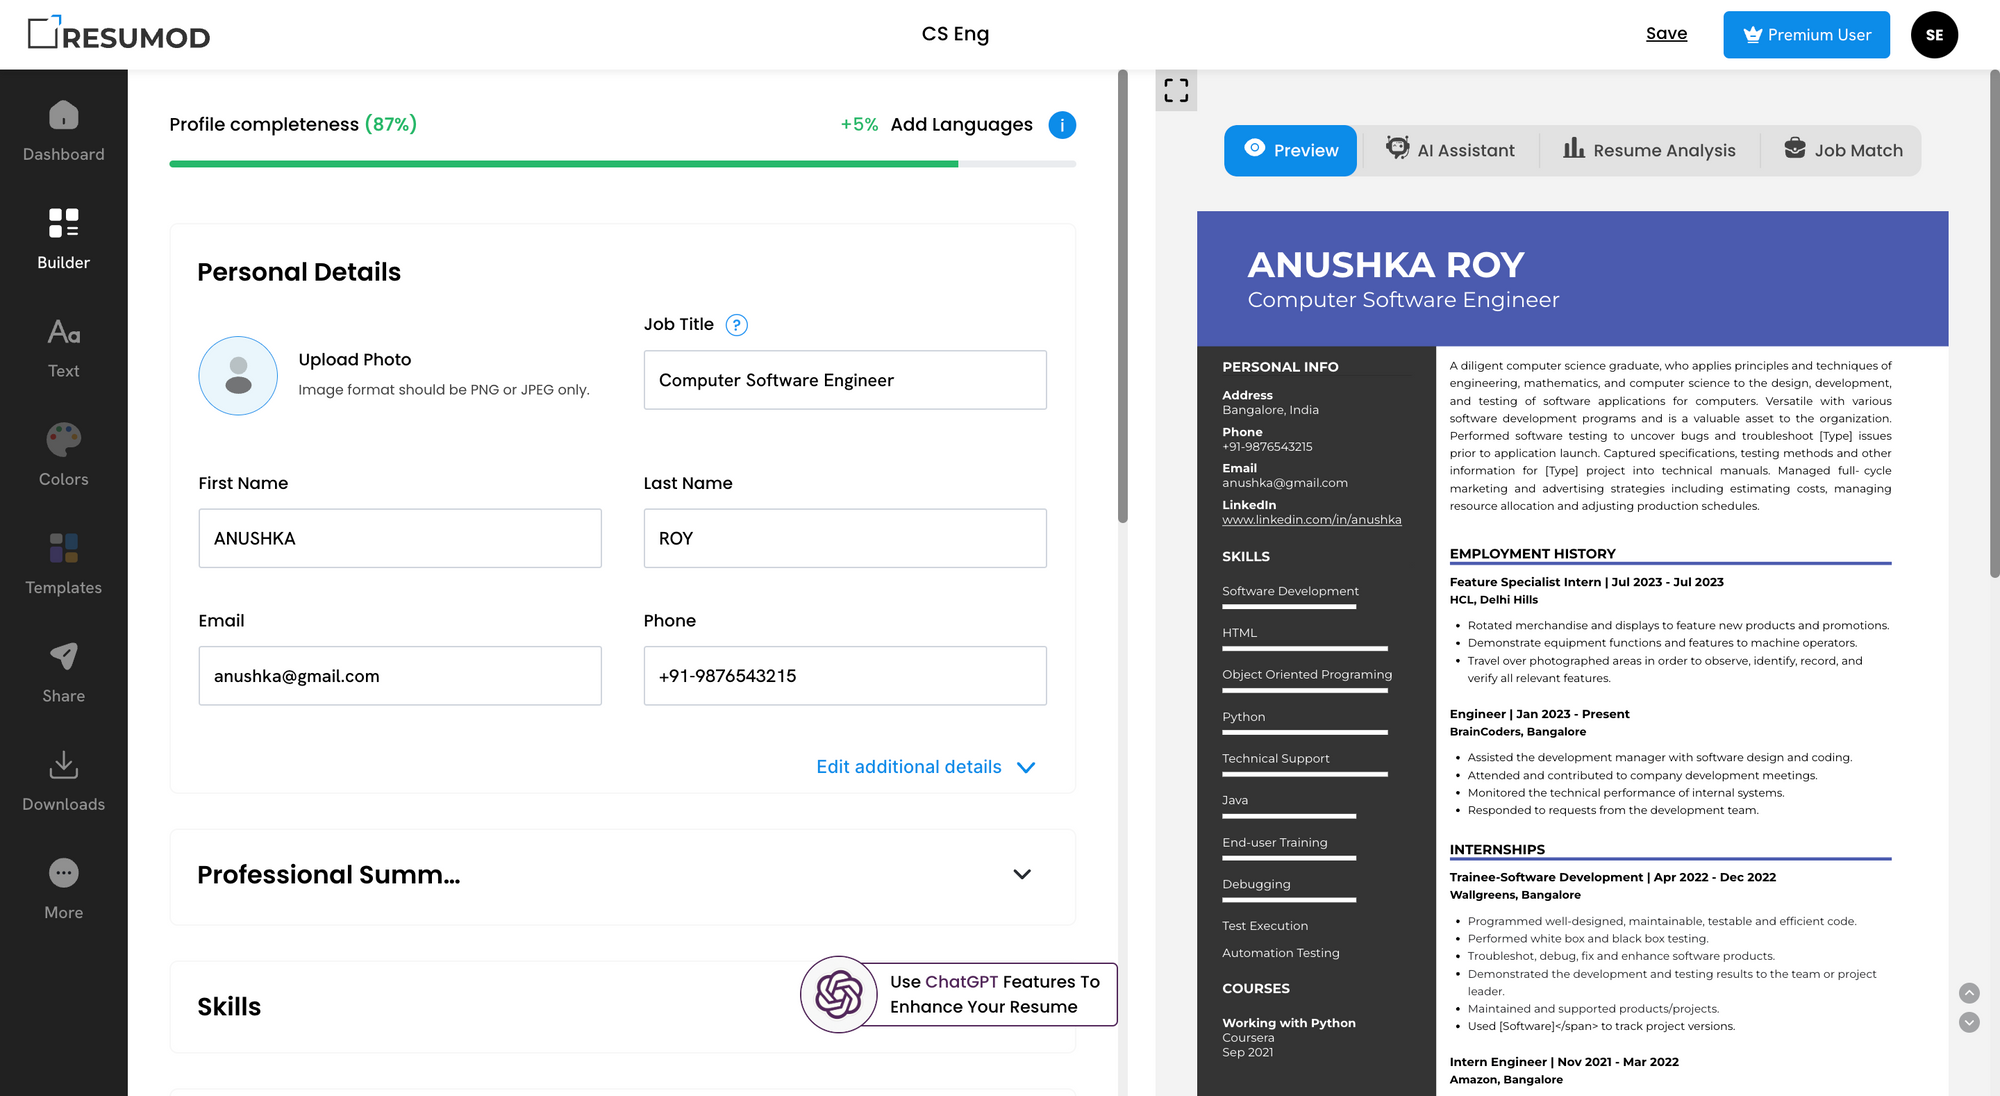Click the profile completeness progress bar
This screenshot has width=2000, height=1096.
click(622, 164)
